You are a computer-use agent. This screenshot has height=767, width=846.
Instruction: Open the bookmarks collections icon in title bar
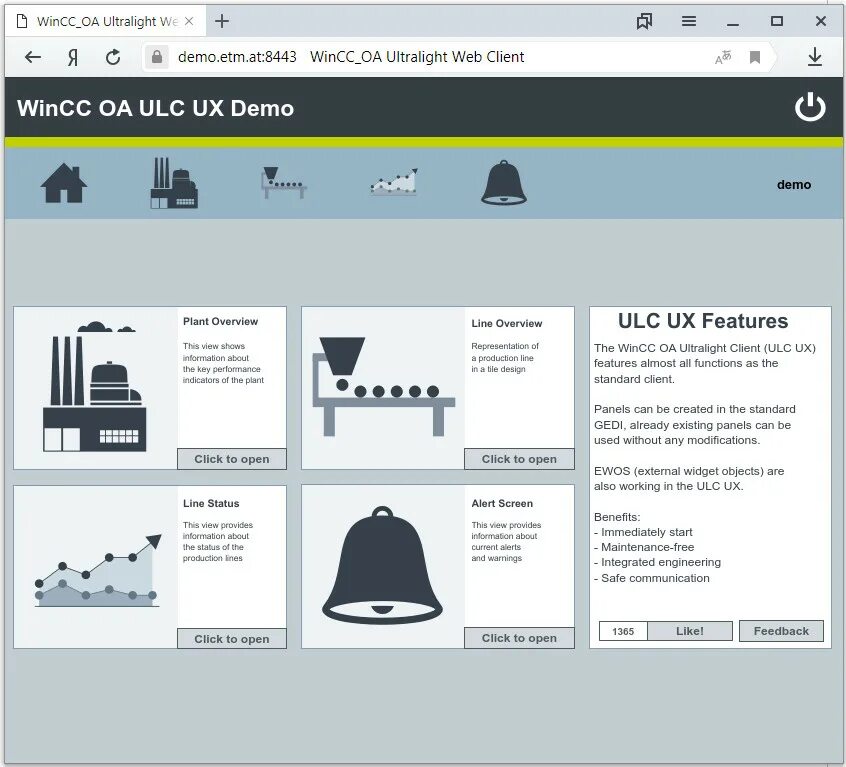(644, 21)
